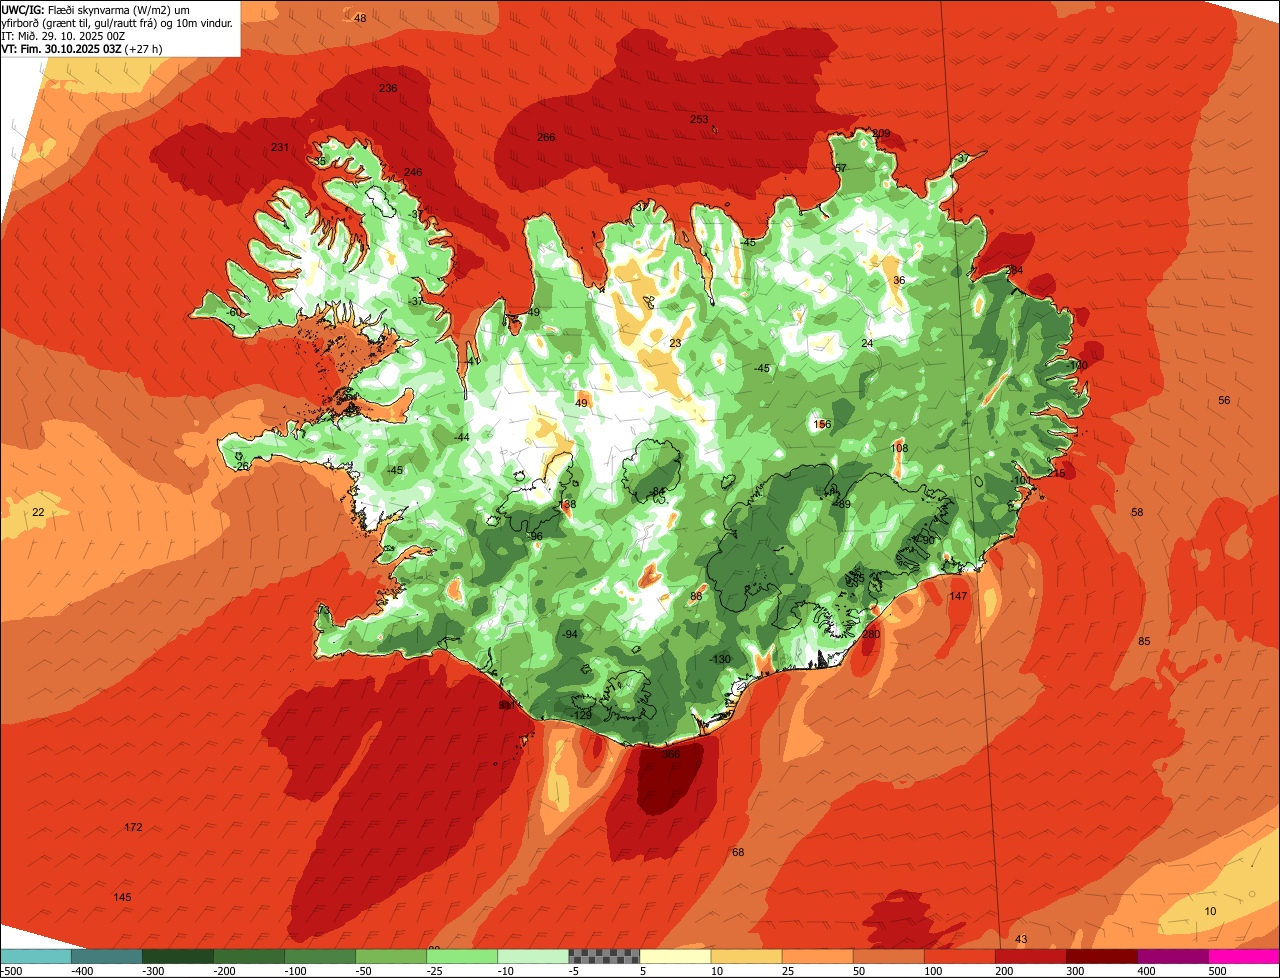
Task: Select the magenta legend swatch above 500
Action: point(1244,956)
